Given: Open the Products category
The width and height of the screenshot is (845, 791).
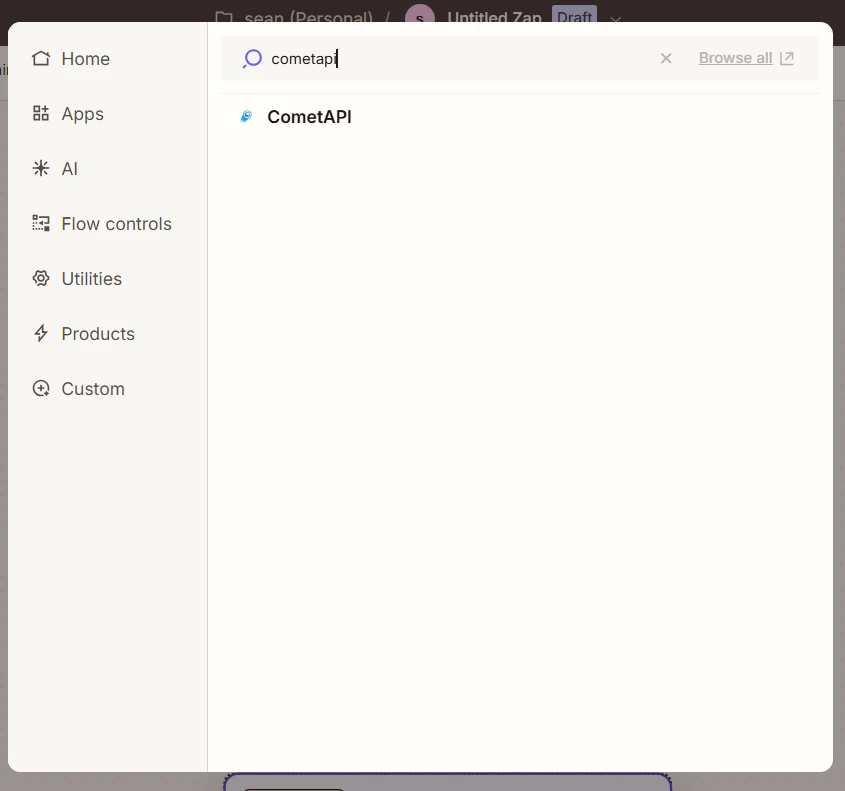Looking at the screenshot, I should (83, 334).
